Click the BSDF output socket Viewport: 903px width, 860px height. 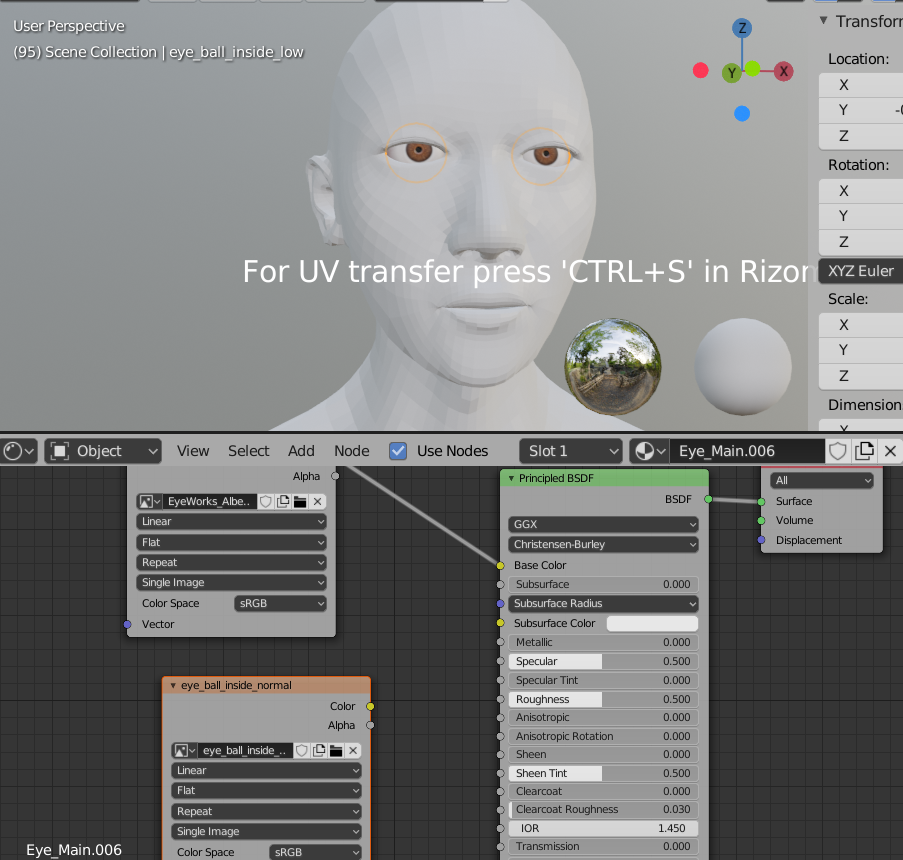pos(708,499)
